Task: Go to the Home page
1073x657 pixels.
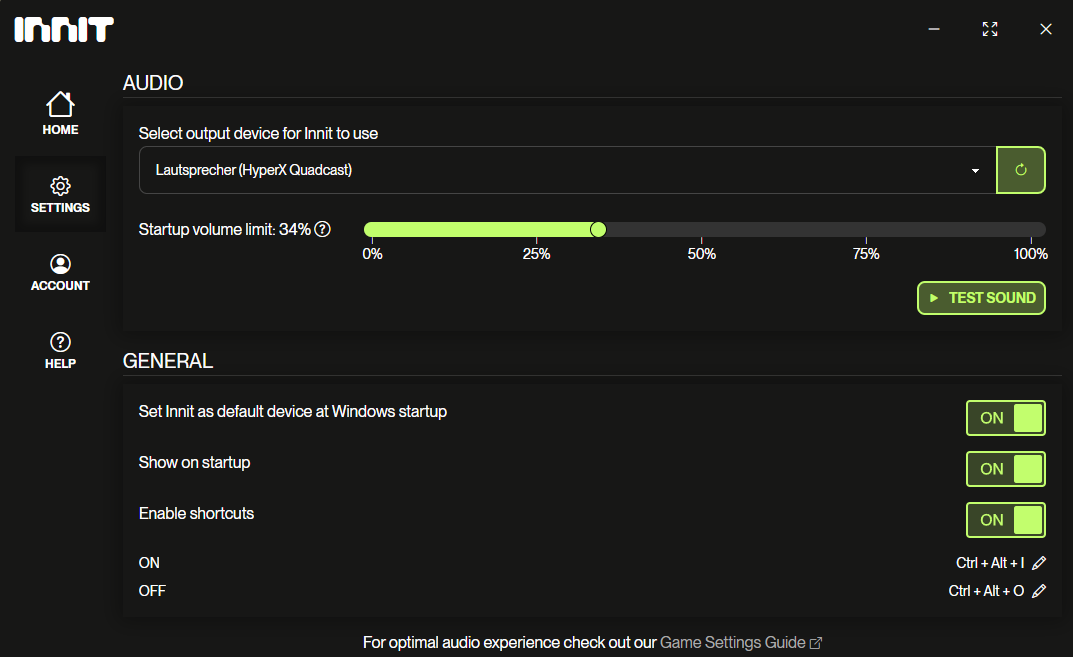Action: click(x=60, y=114)
